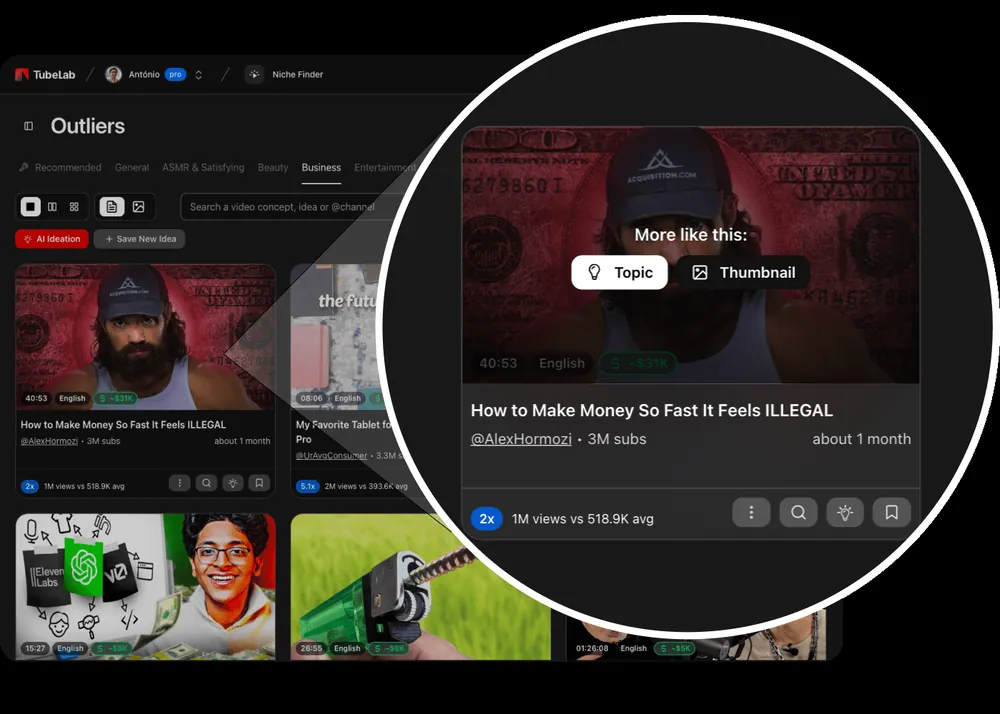The image size is (1000, 714).
Task: Click the image icon inside the Thumbnail button
Action: (700, 273)
